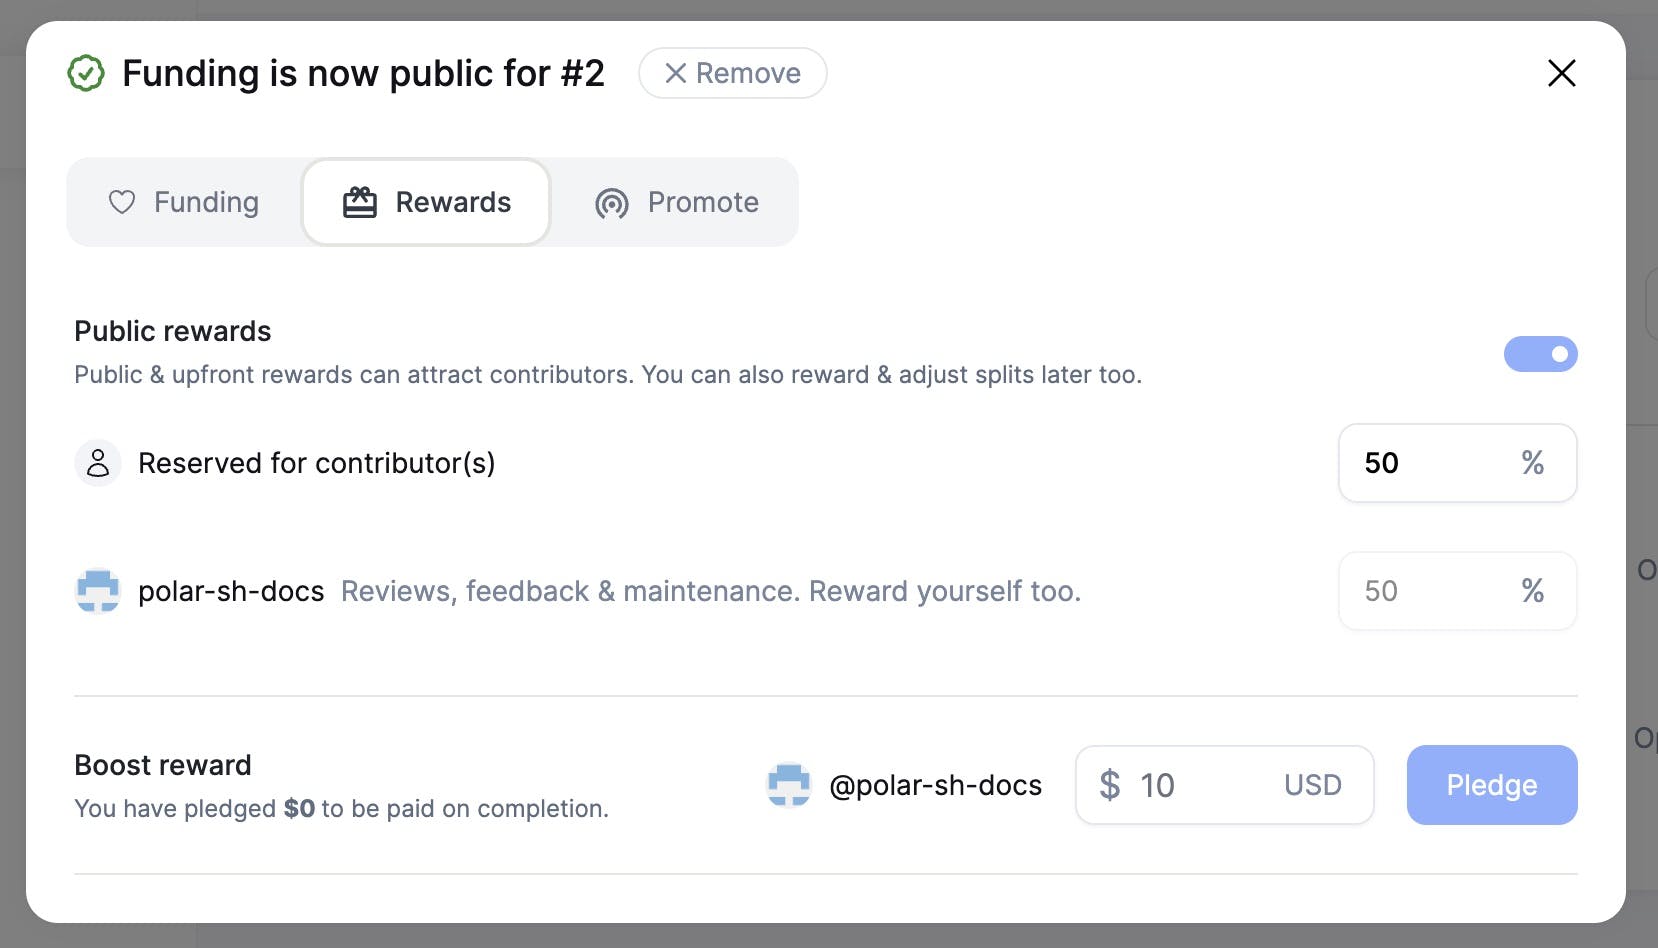Click the polar-sh-docs percentage field
Viewport: 1658px width, 948px height.
tap(1458, 591)
